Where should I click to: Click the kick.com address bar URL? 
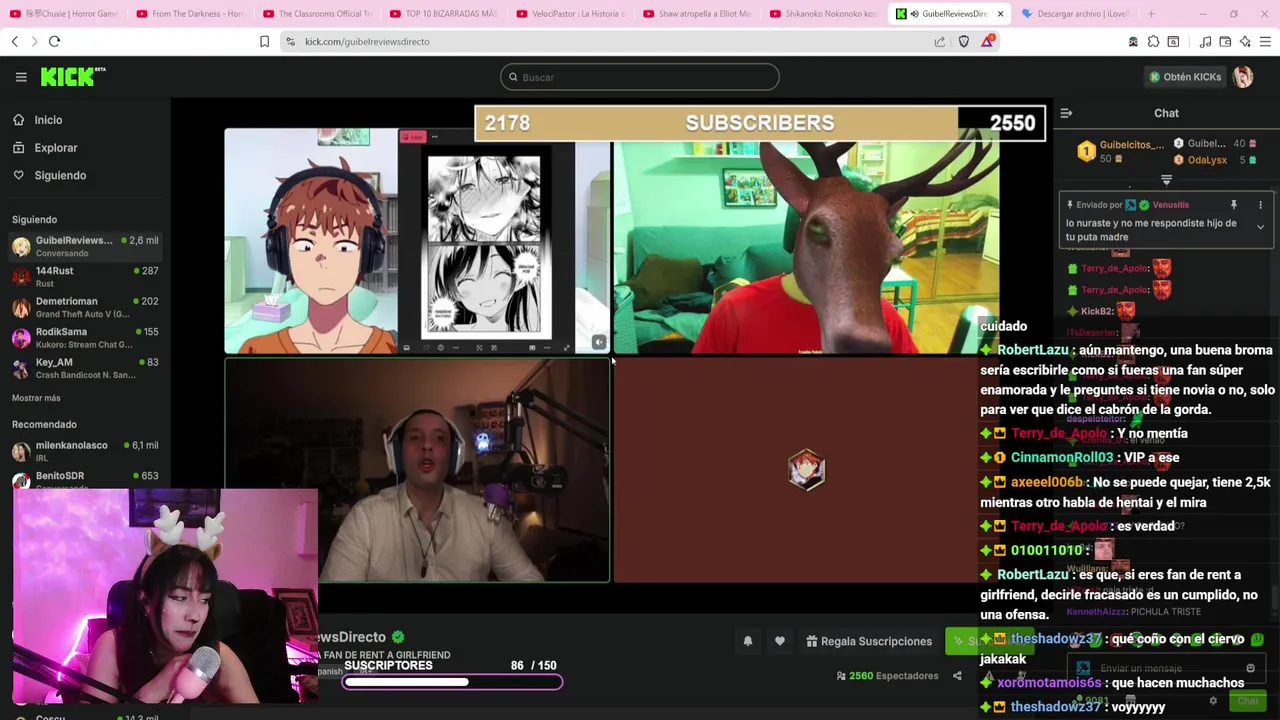point(367,41)
